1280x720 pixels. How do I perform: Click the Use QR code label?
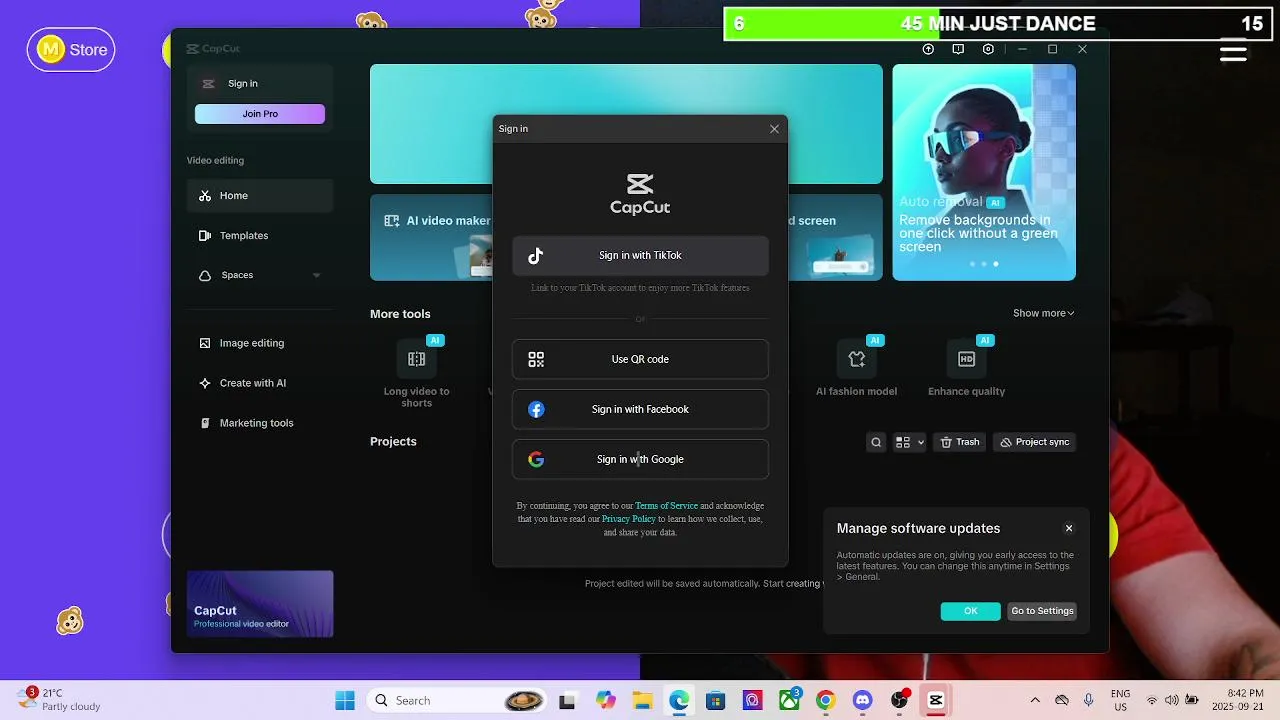(640, 359)
